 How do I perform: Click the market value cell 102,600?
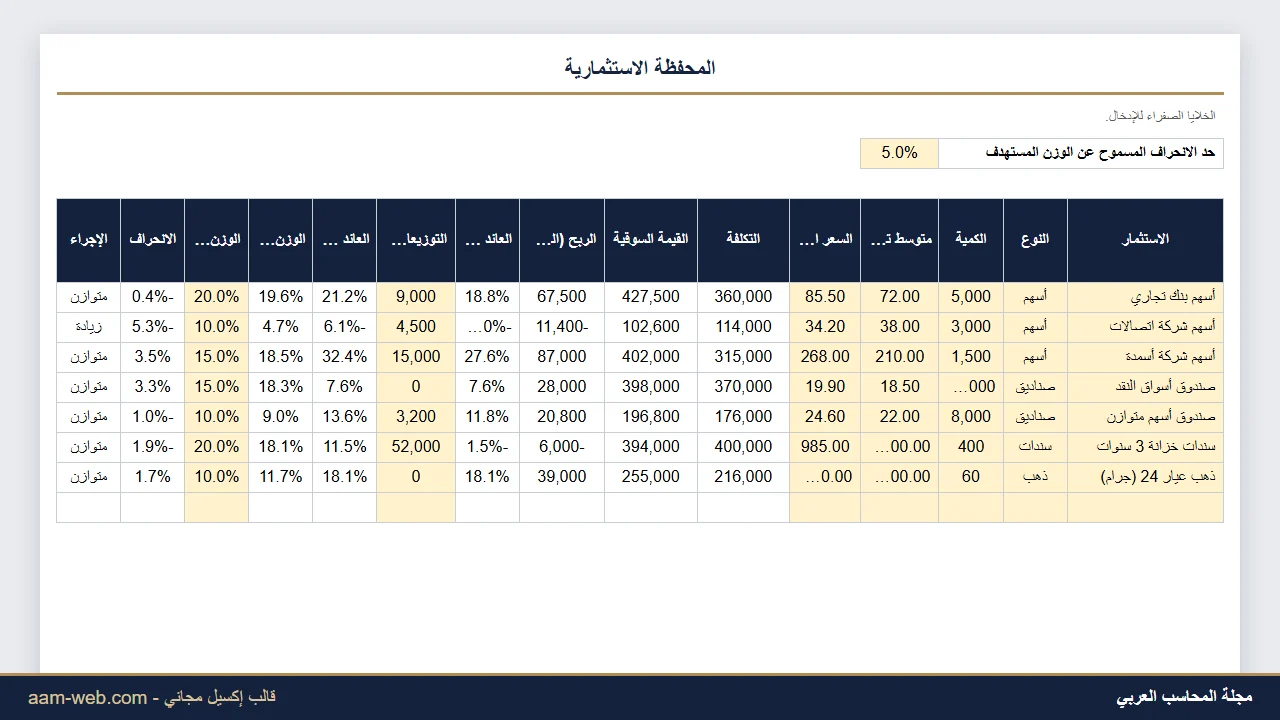[x=651, y=327]
